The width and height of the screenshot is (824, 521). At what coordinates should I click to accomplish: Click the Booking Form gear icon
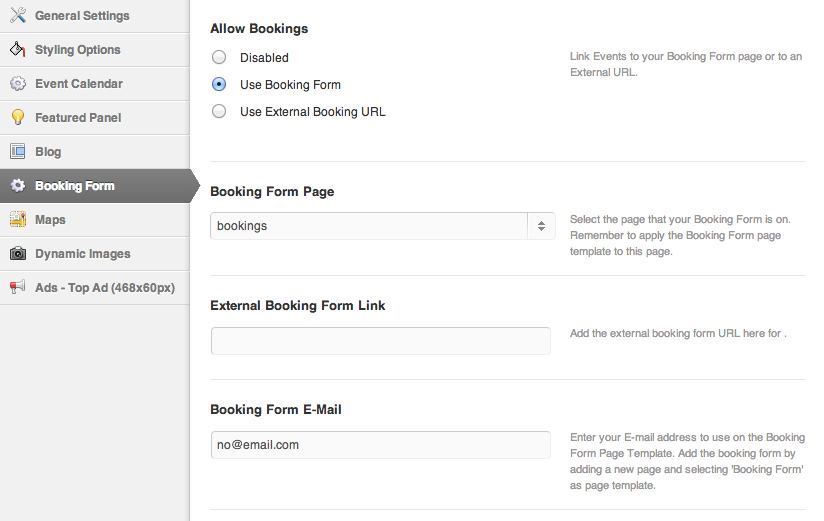pyautogui.click(x=17, y=186)
